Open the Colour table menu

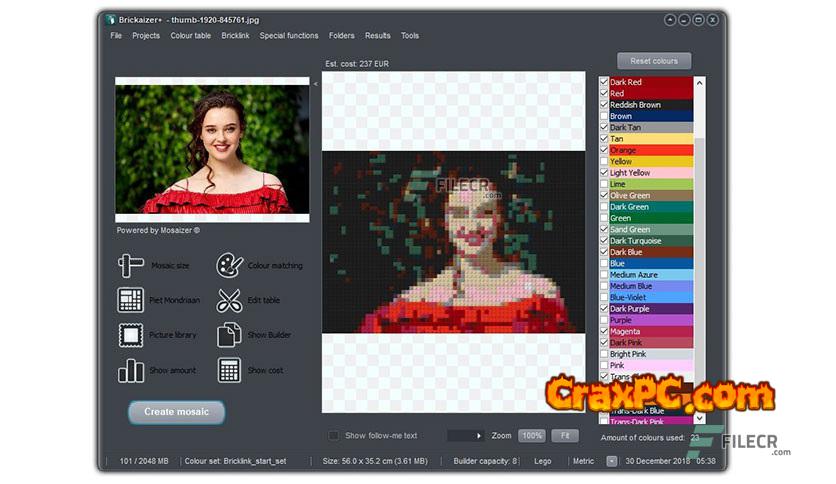click(x=190, y=36)
